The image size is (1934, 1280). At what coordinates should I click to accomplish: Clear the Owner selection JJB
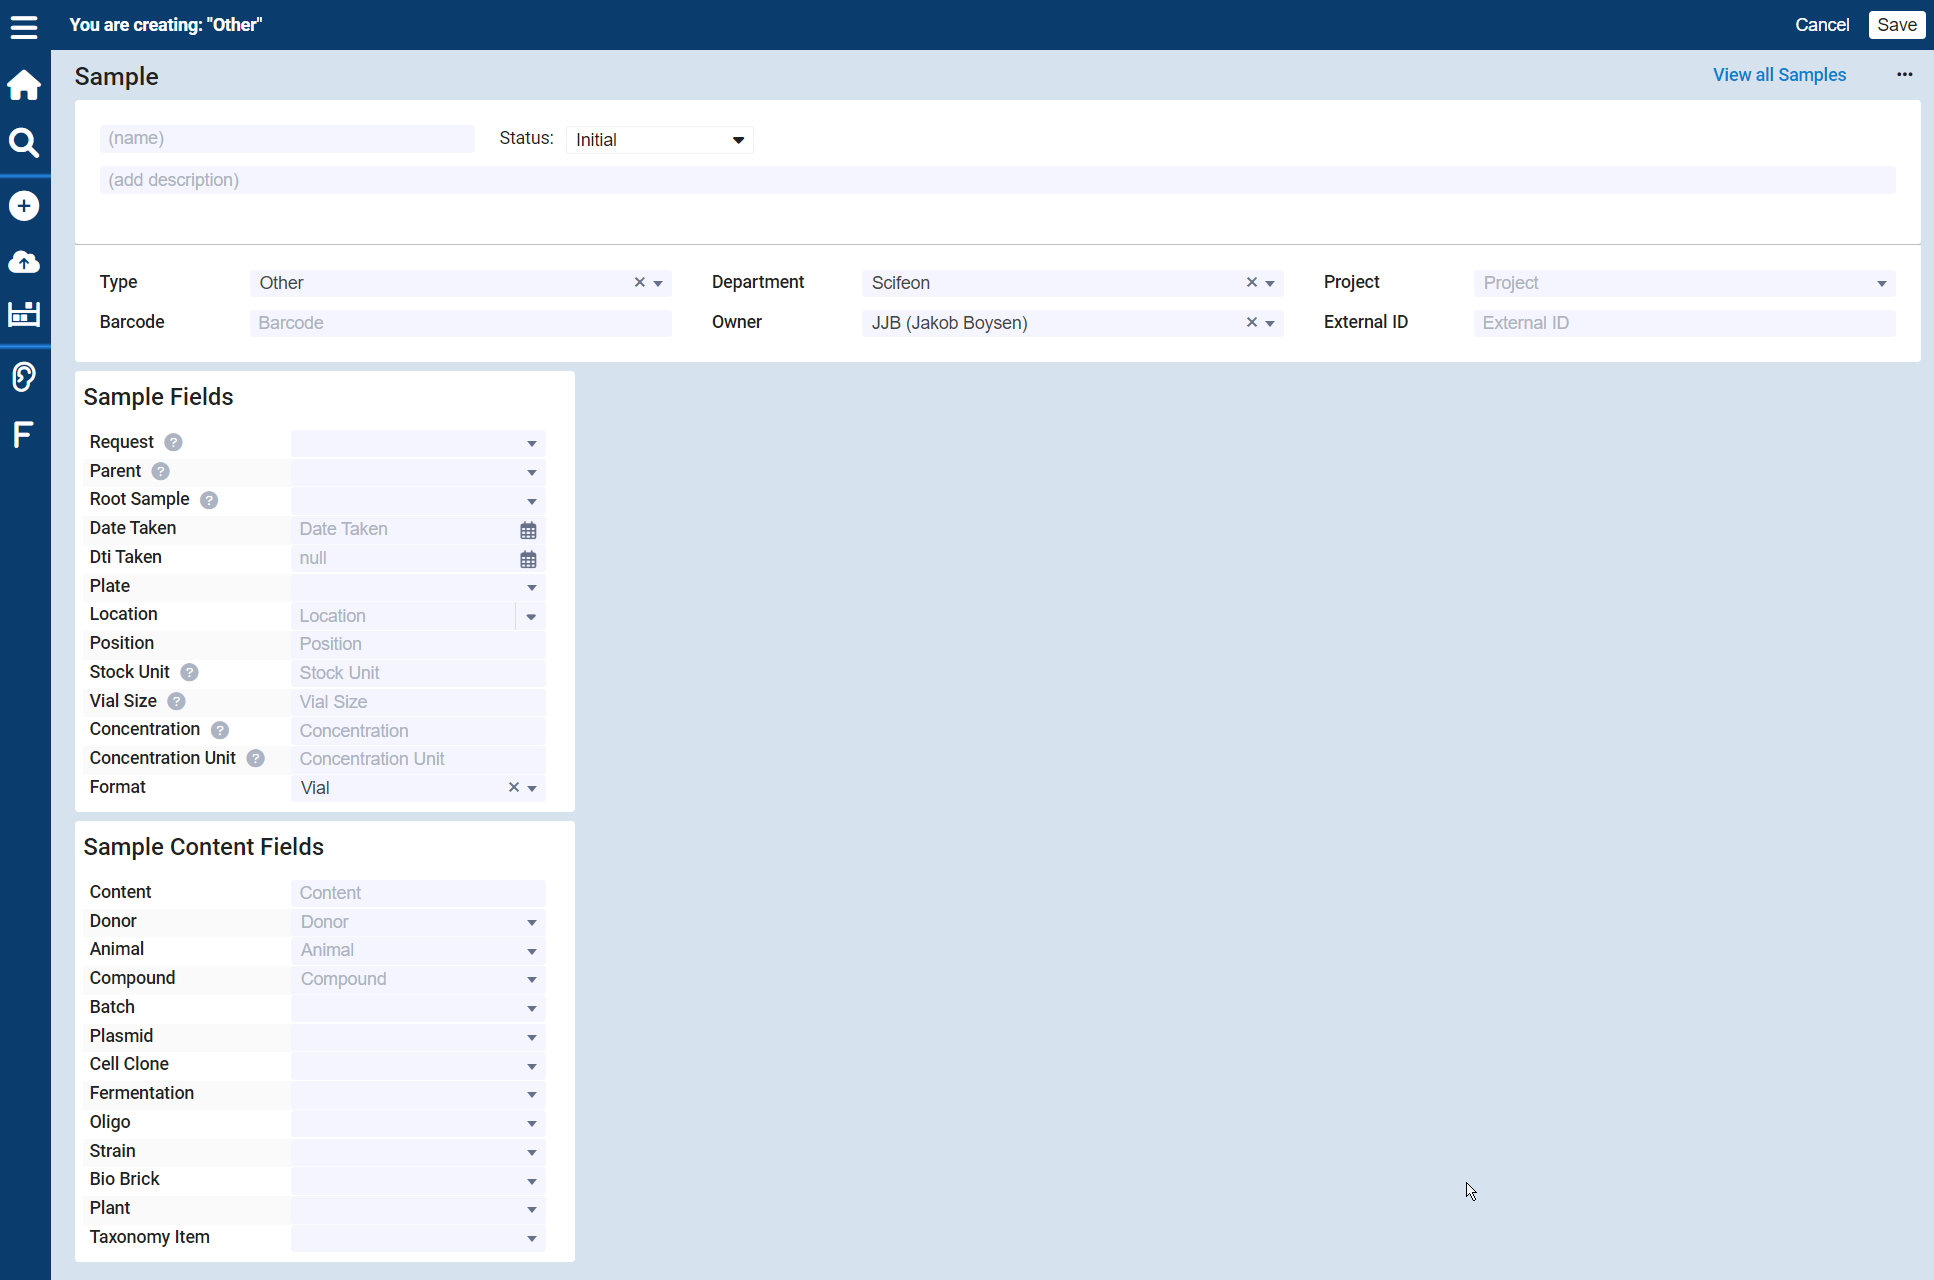1251,323
